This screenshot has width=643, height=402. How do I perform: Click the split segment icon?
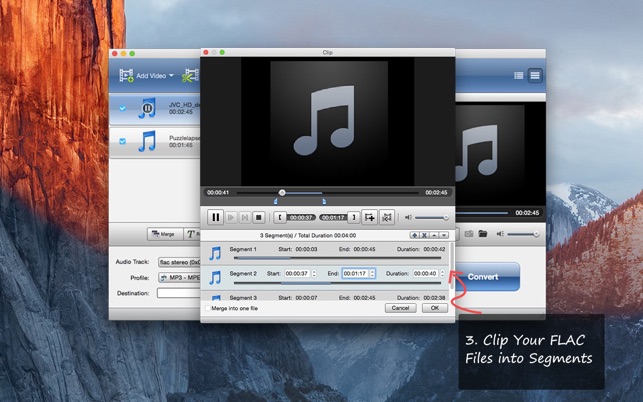387,216
